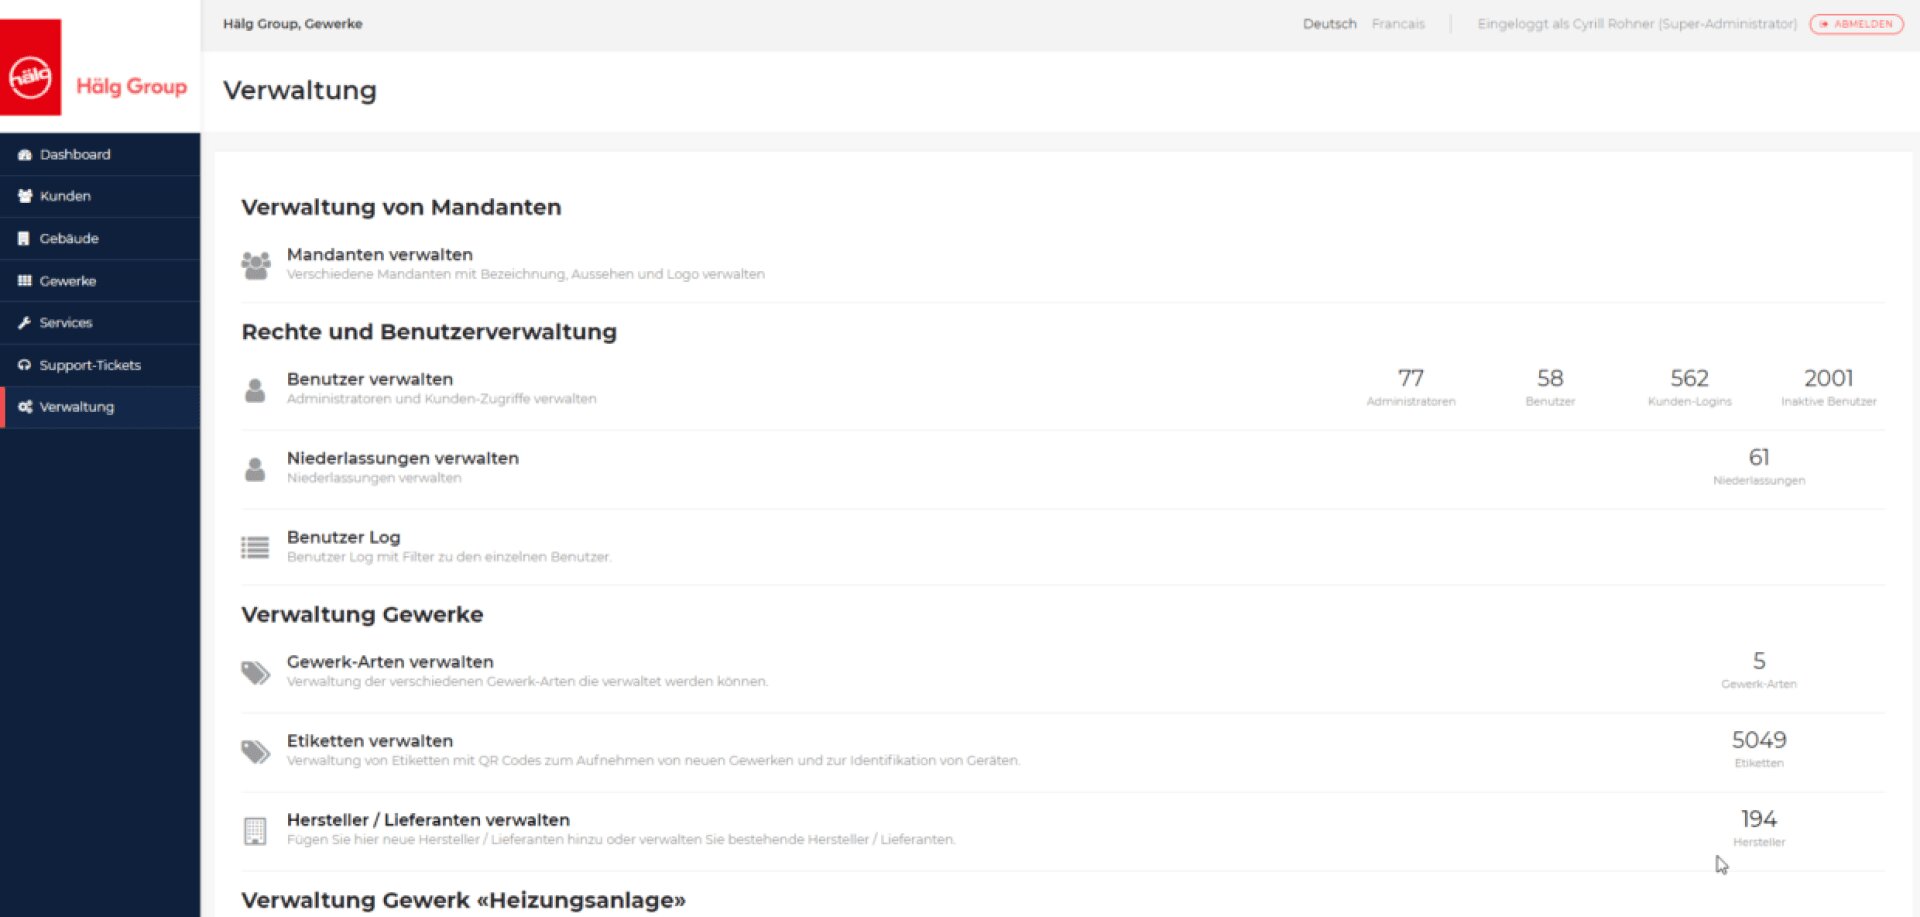The image size is (1920, 917).
Task: Switch language to Deutsch
Action: pyautogui.click(x=1329, y=24)
